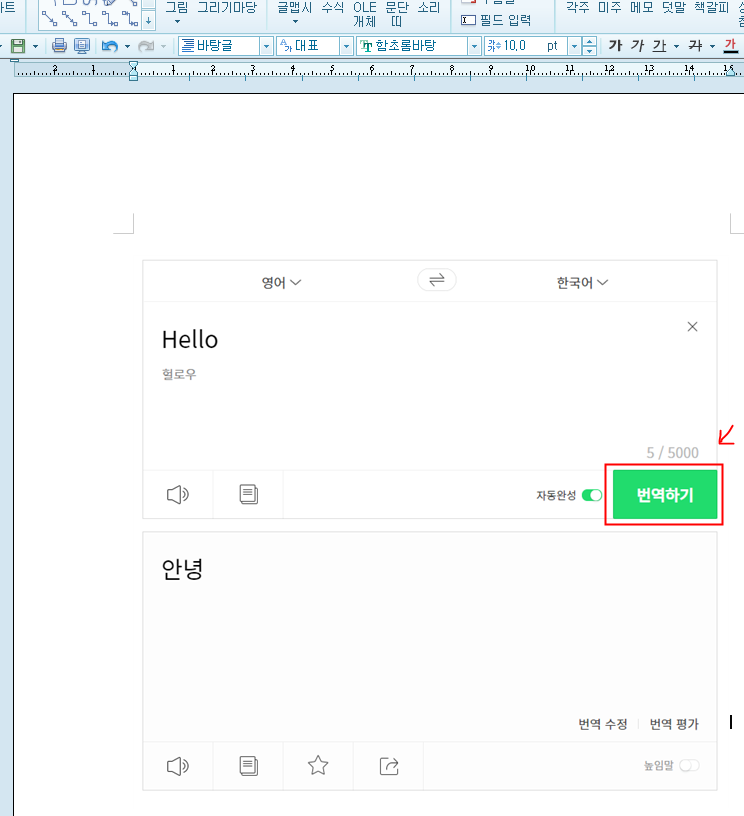Open the font size dropdown arrow
The width and height of the screenshot is (744, 816).
pos(574,46)
